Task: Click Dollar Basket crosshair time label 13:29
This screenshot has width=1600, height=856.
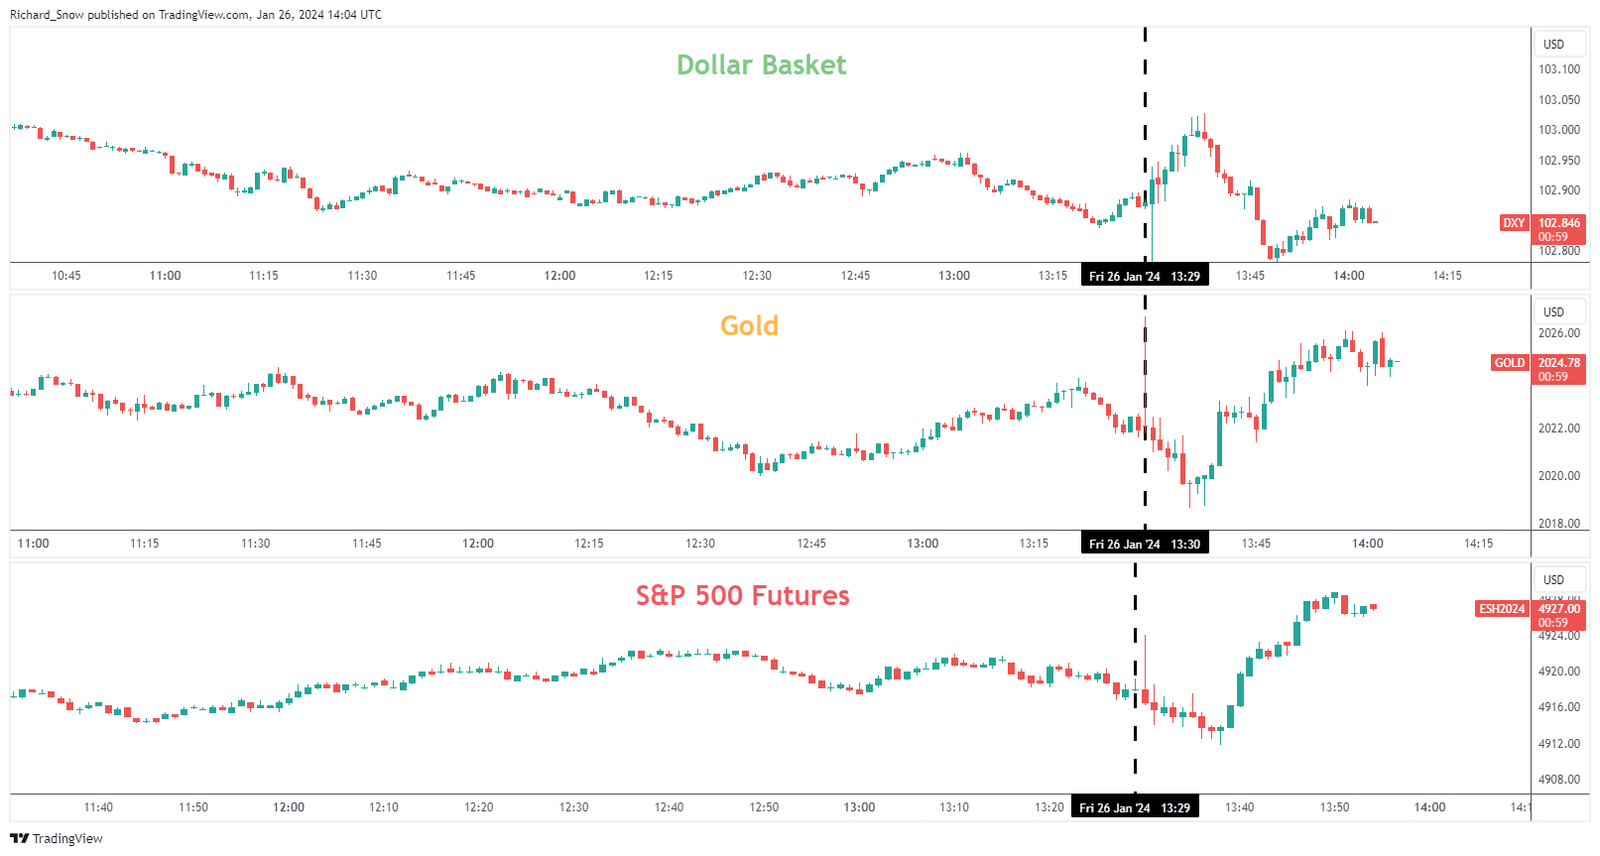Action: point(1144,276)
